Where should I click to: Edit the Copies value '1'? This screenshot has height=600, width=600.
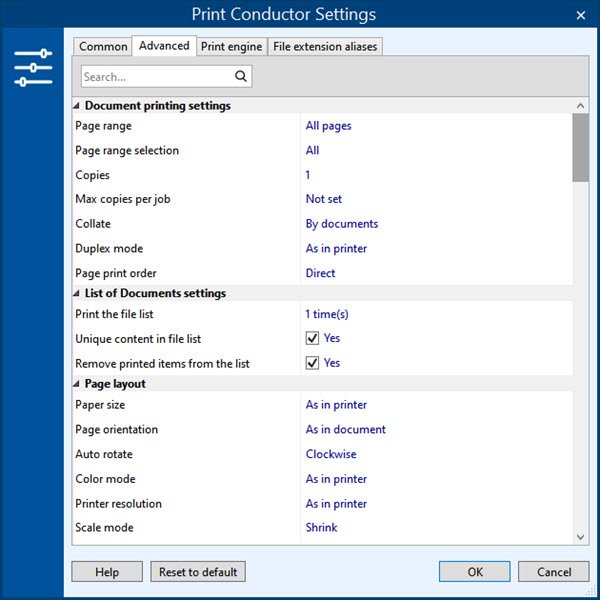(x=308, y=175)
